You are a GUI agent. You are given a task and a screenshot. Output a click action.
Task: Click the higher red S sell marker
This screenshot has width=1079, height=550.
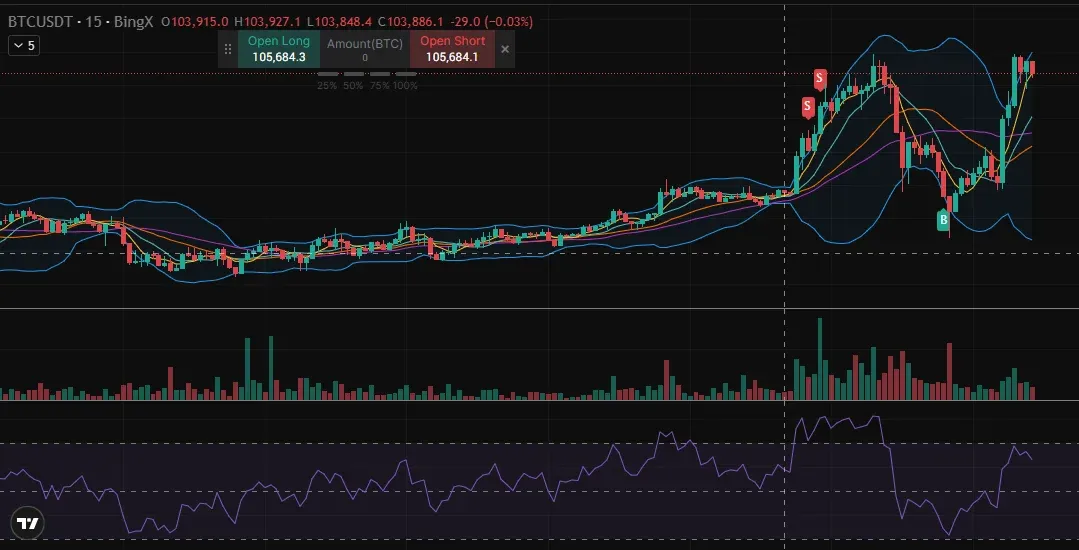pyautogui.click(x=820, y=78)
